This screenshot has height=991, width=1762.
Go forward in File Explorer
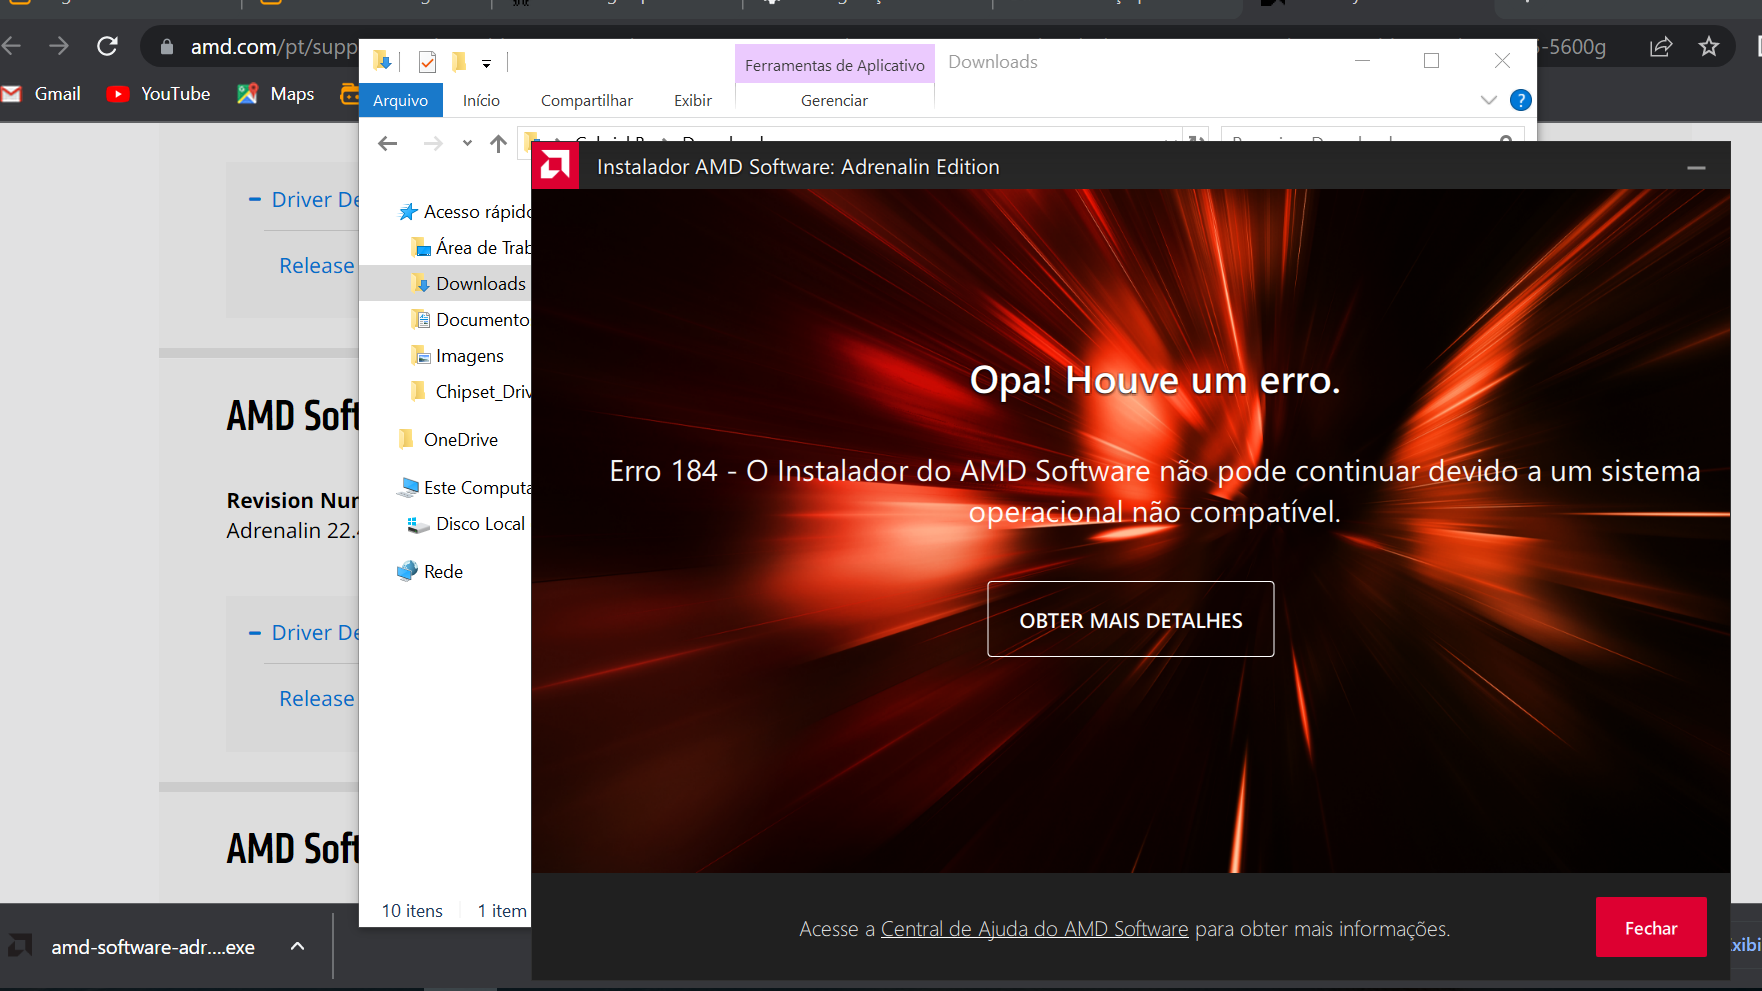(x=433, y=144)
